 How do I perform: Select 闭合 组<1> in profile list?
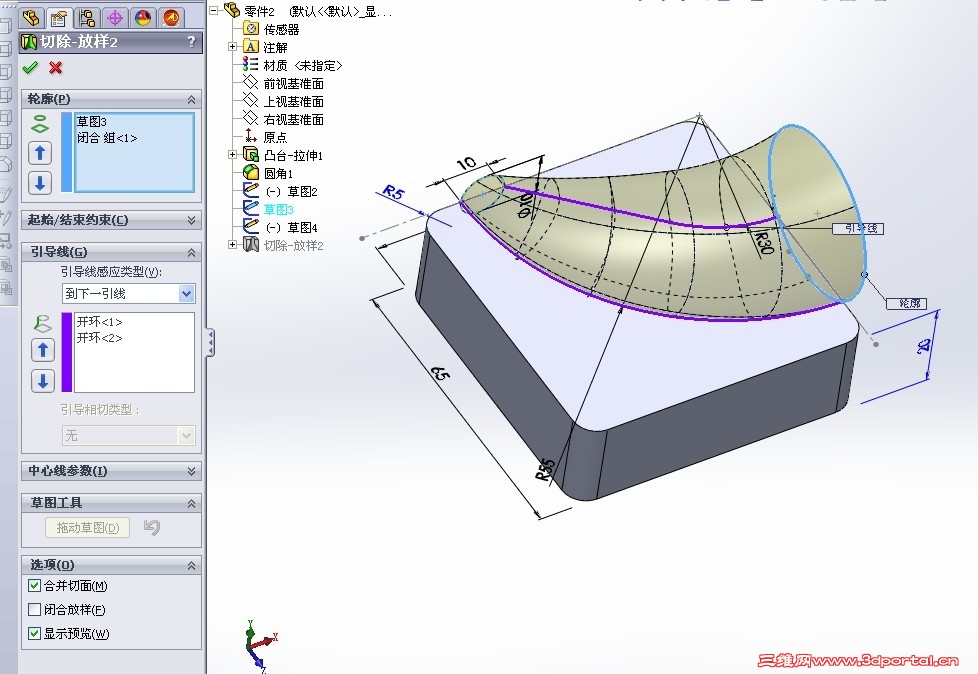pyautogui.click(x=107, y=138)
